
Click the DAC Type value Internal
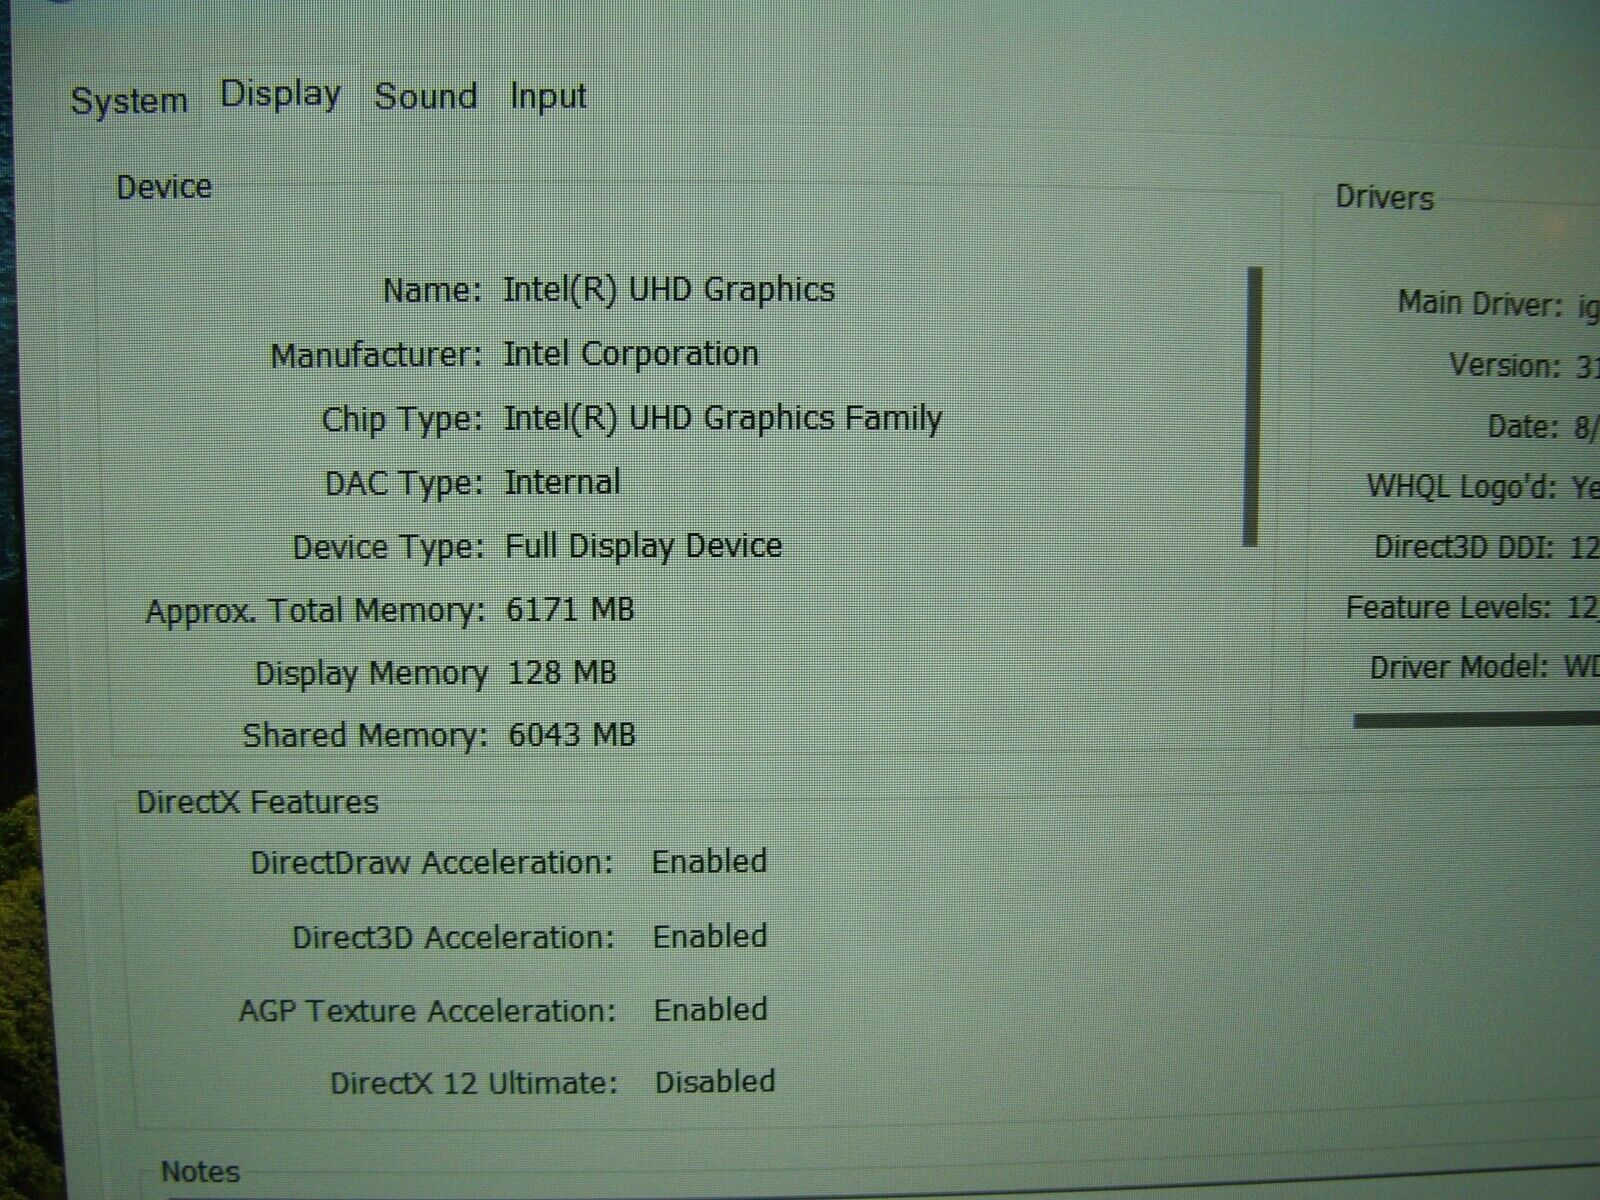[x=562, y=482]
